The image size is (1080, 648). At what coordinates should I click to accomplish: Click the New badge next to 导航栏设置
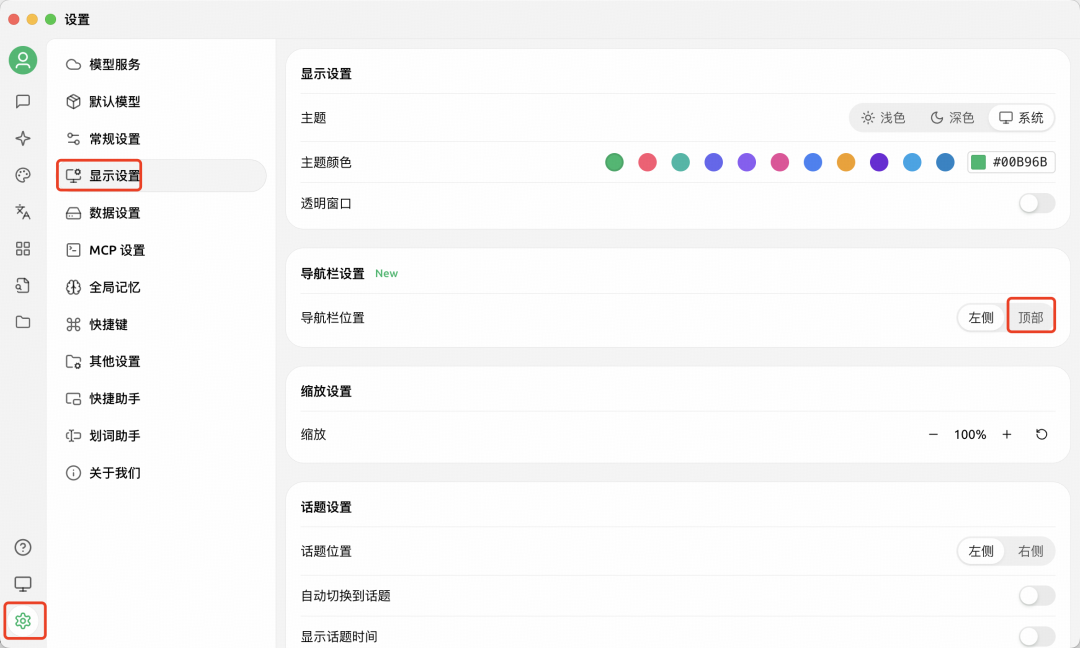[x=386, y=273]
